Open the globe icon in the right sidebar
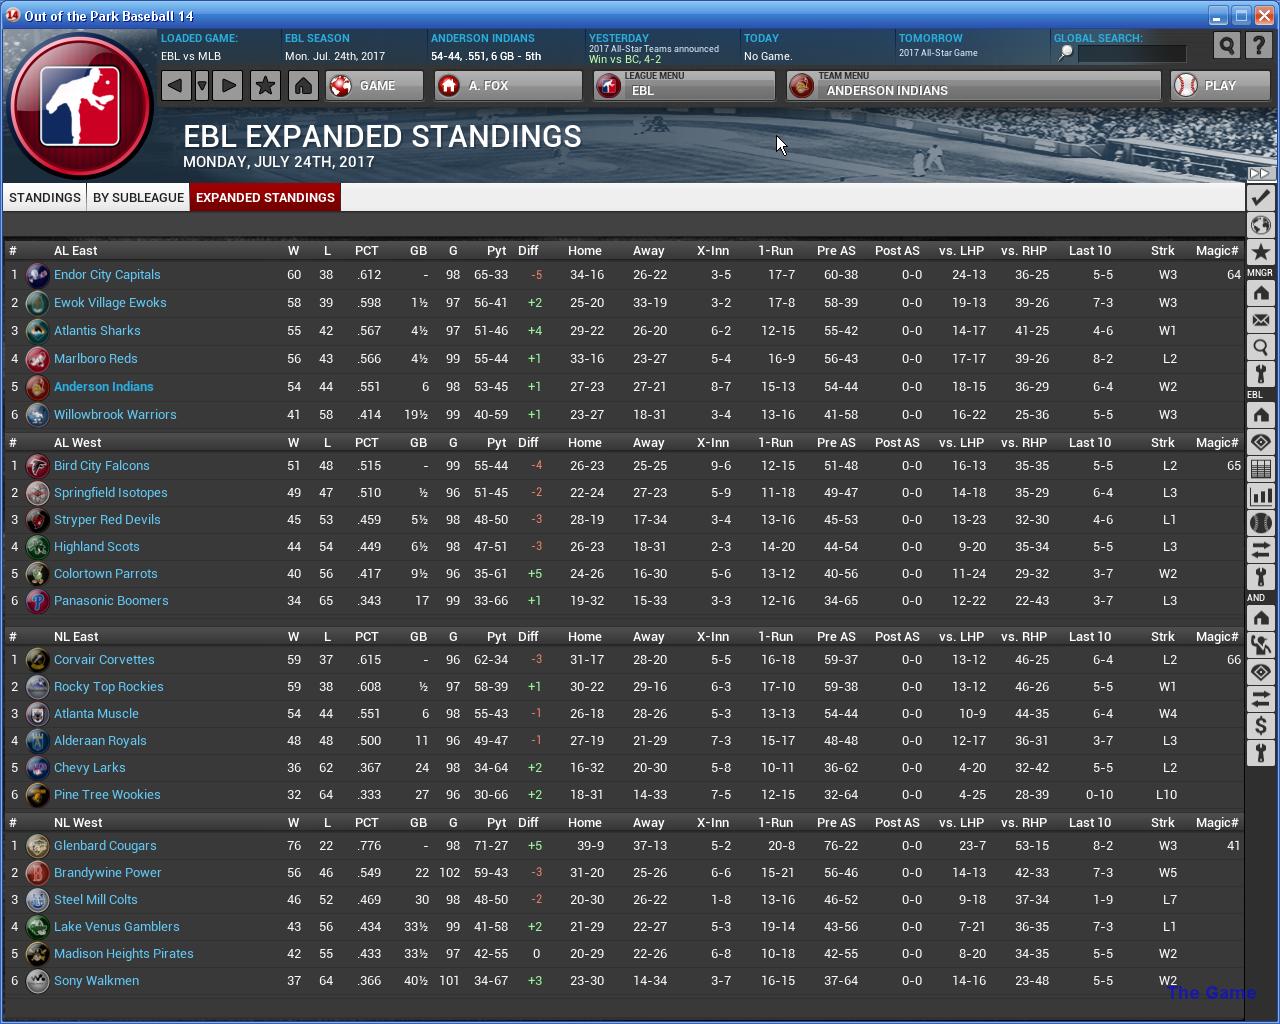This screenshot has width=1280, height=1024. click(x=1260, y=225)
